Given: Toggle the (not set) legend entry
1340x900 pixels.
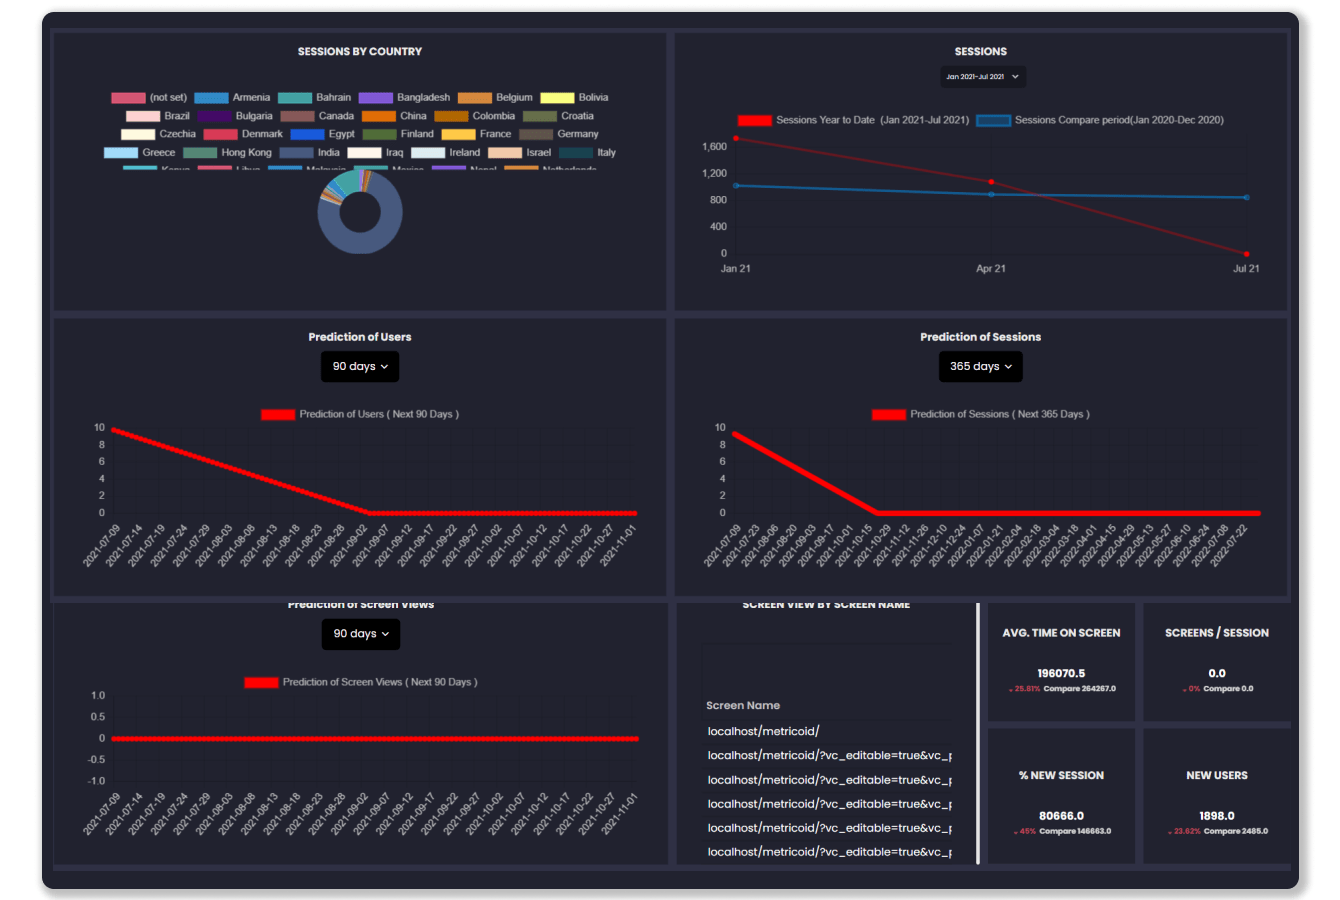Looking at the screenshot, I should pos(149,98).
